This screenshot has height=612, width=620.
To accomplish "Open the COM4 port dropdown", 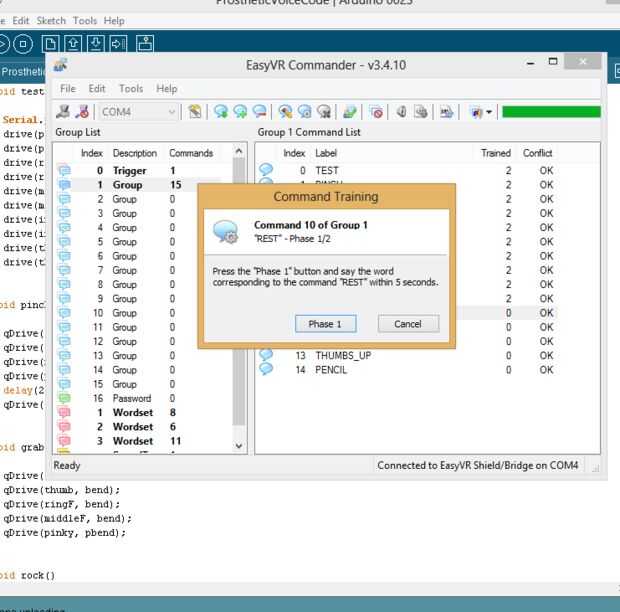I will (x=138, y=112).
